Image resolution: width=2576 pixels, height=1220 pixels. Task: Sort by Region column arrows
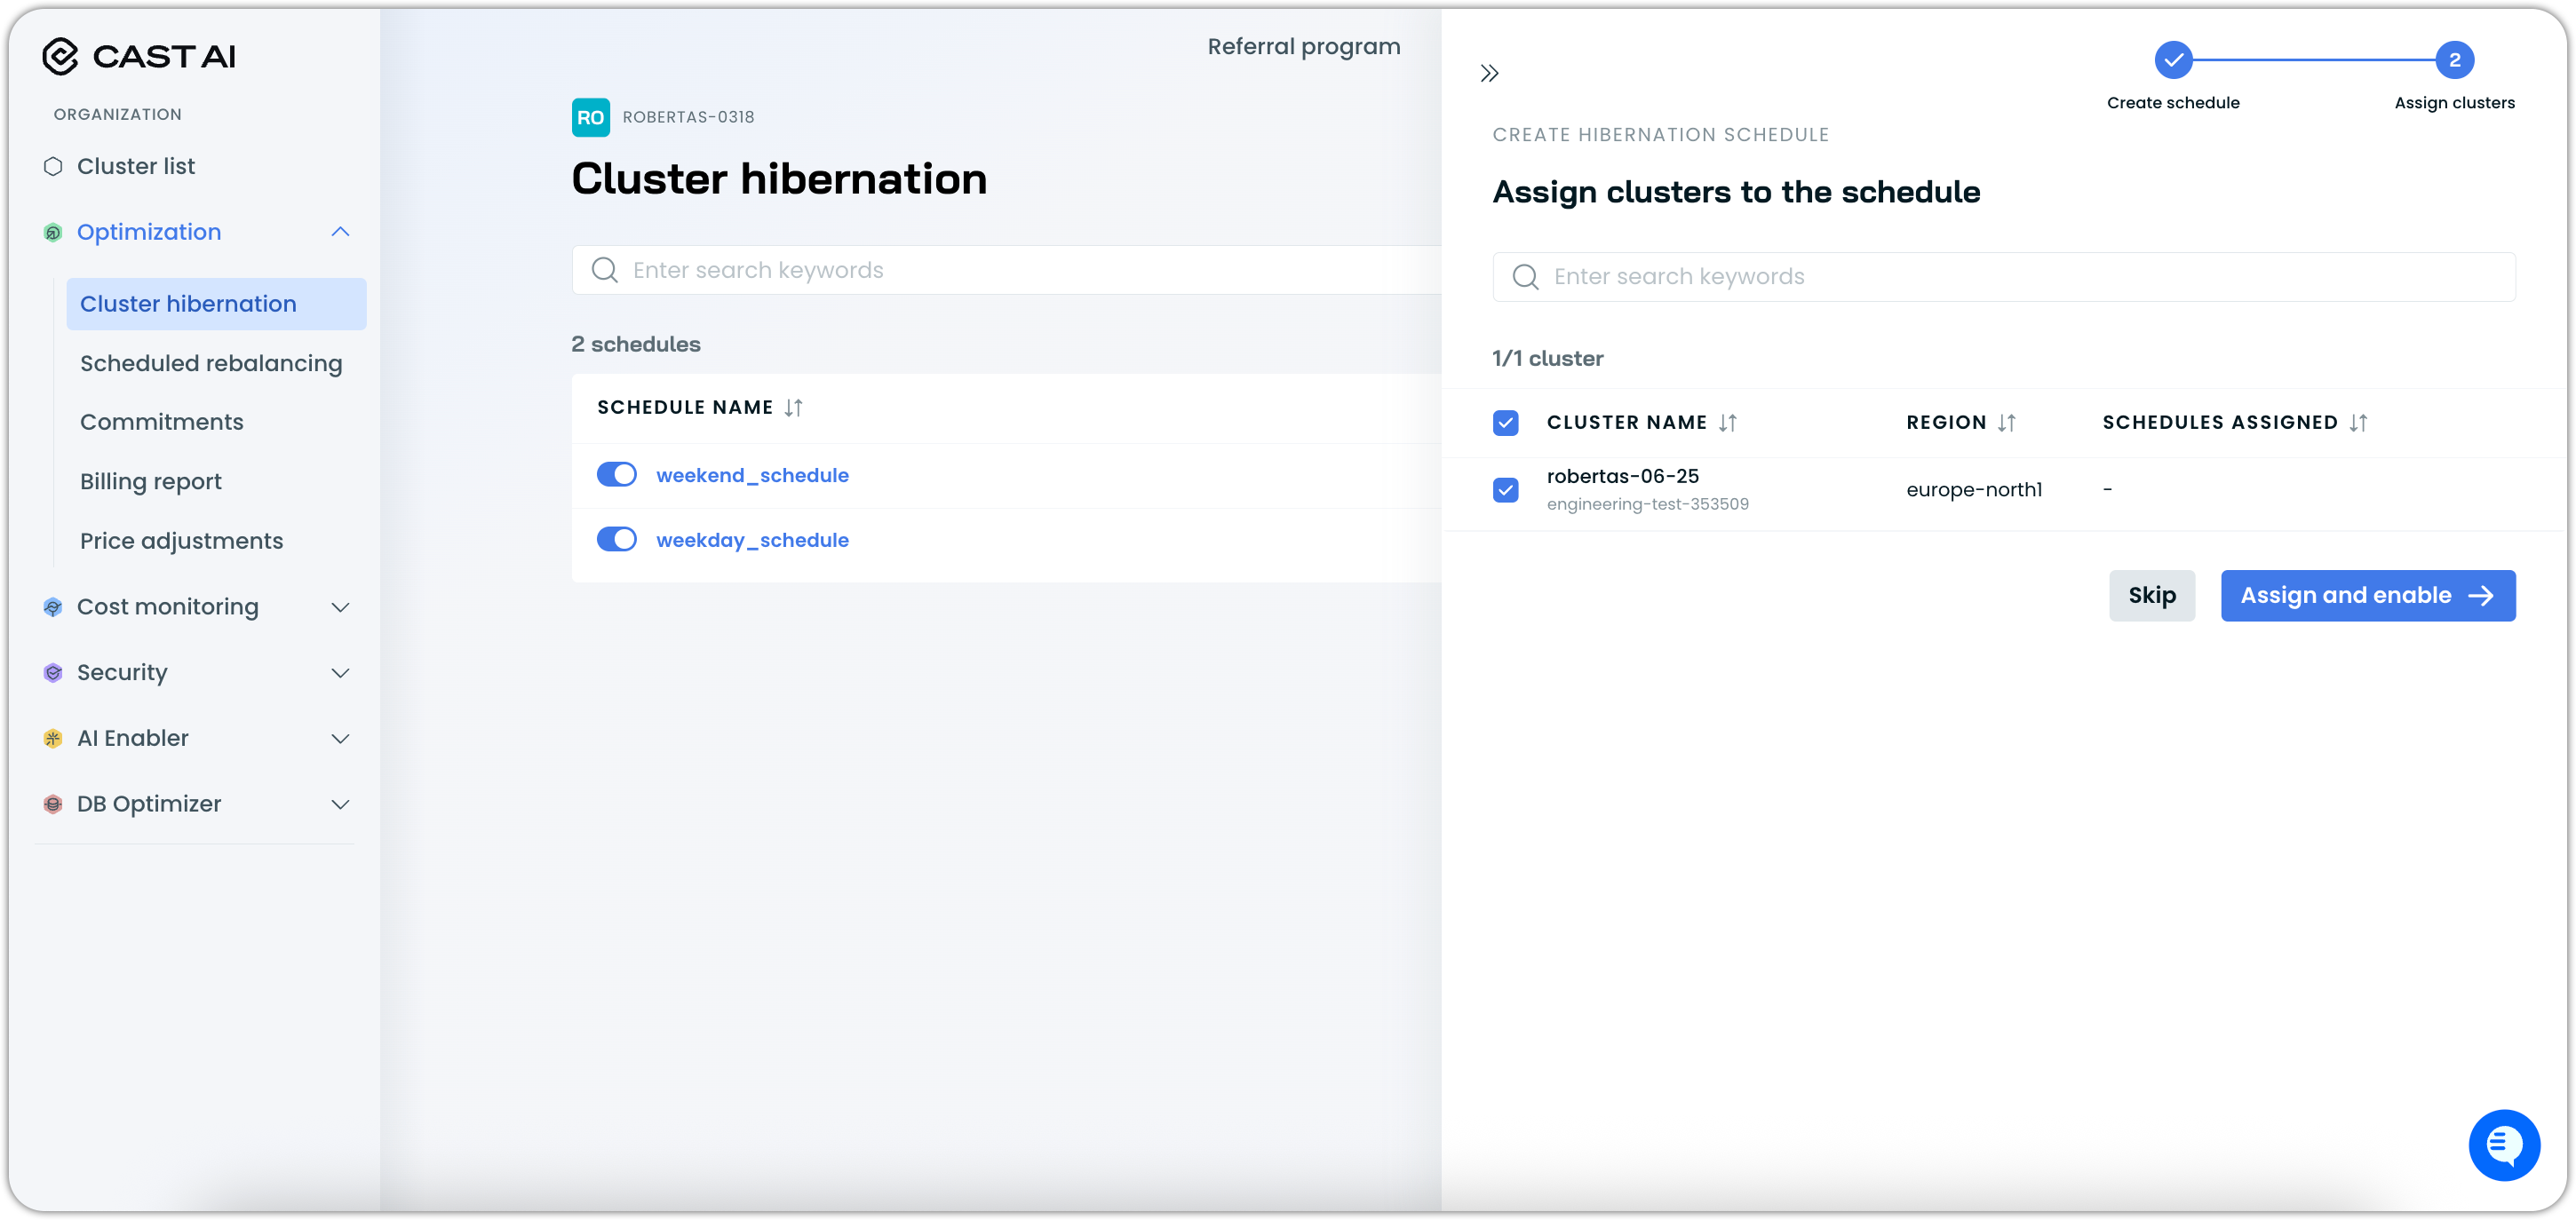pos(2006,423)
